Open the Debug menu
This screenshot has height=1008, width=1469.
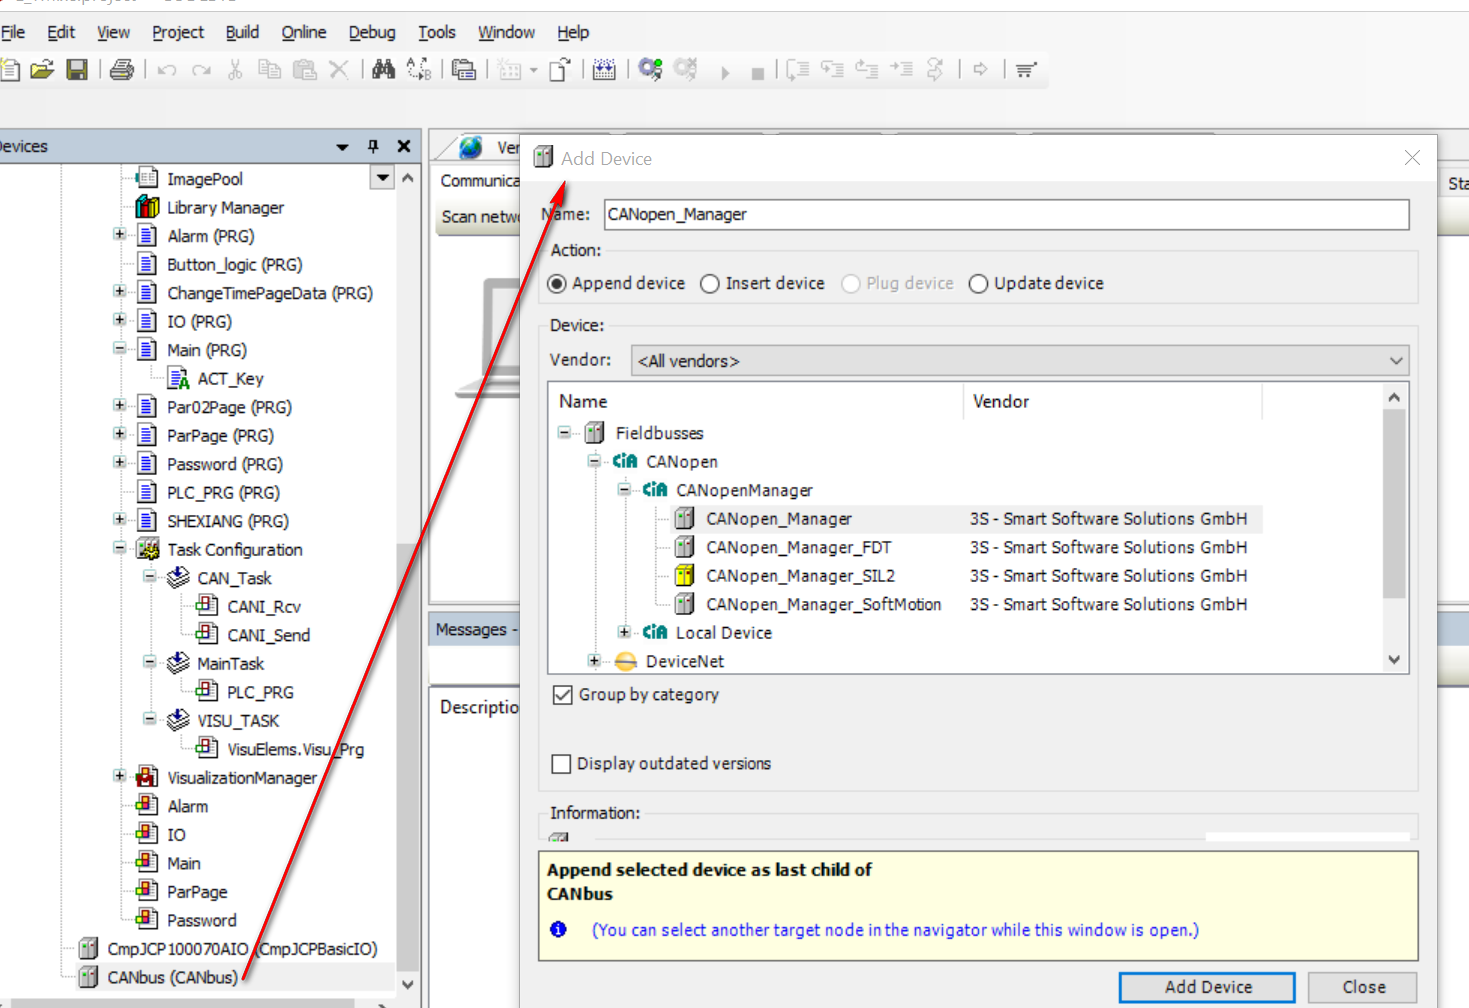(371, 32)
